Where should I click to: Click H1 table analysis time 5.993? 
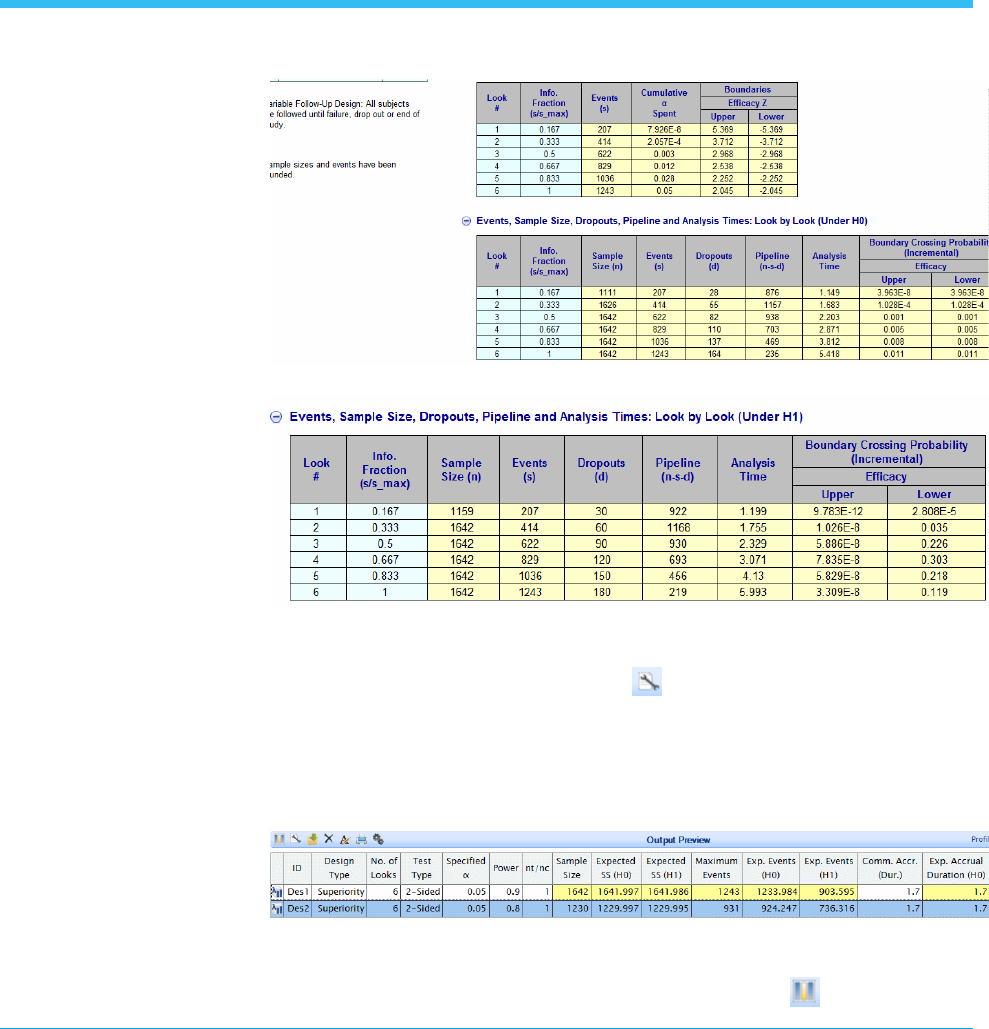click(753, 592)
